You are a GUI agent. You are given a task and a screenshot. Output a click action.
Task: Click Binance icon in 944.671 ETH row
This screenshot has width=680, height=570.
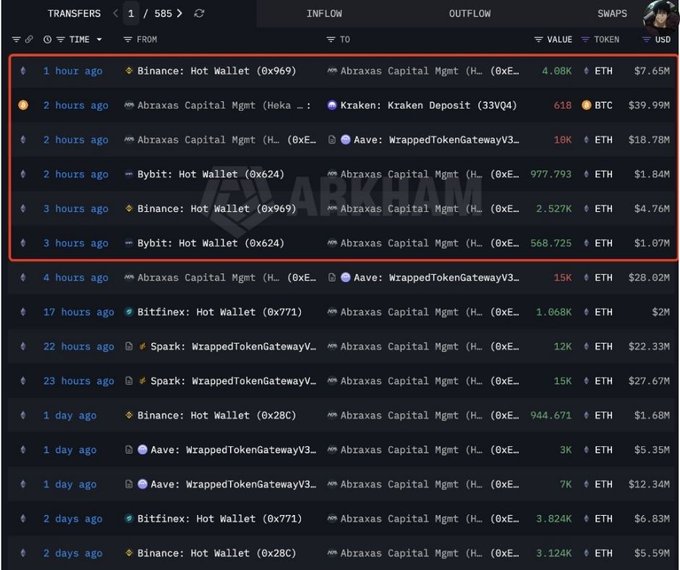click(x=129, y=415)
